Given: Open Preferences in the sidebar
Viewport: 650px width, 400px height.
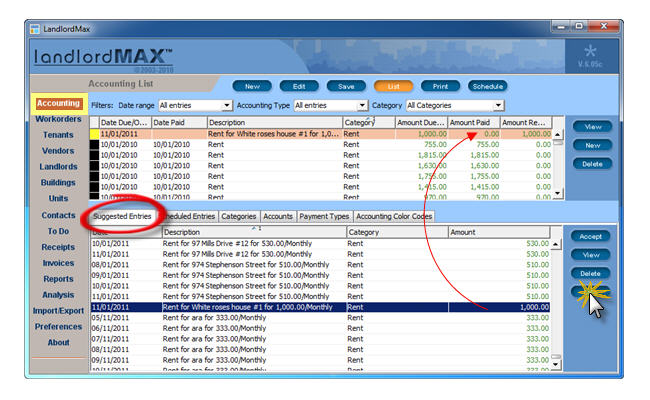Looking at the screenshot, I should coord(58,327).
